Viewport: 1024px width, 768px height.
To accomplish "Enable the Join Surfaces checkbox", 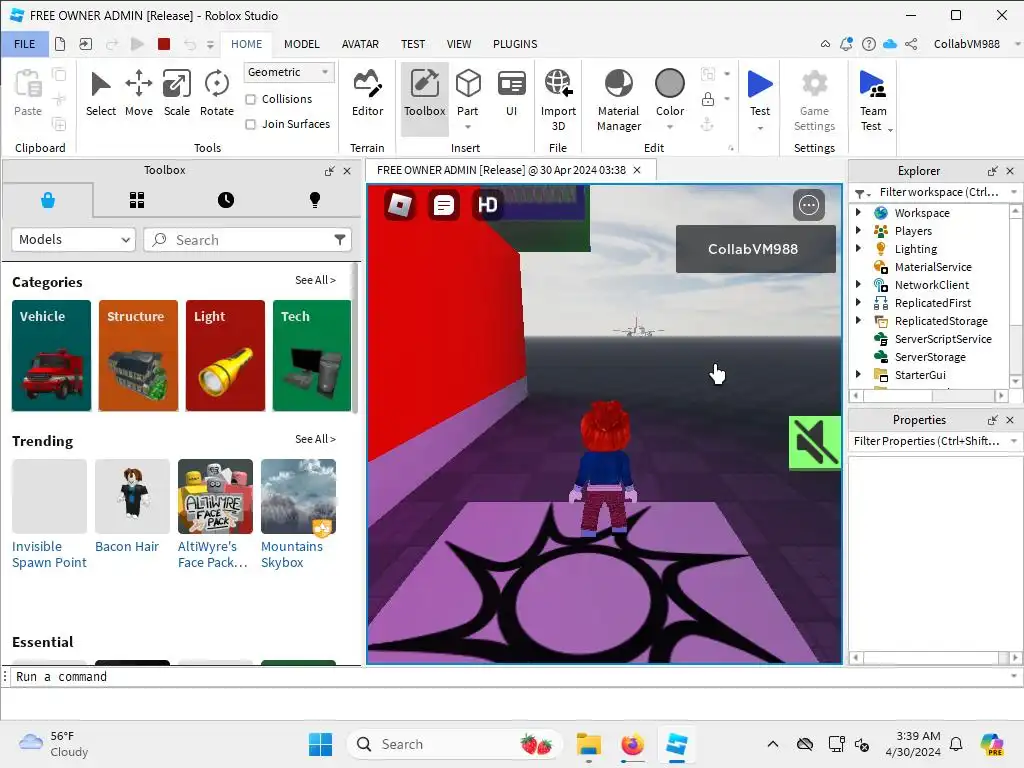I will click(x=250, y=124).
